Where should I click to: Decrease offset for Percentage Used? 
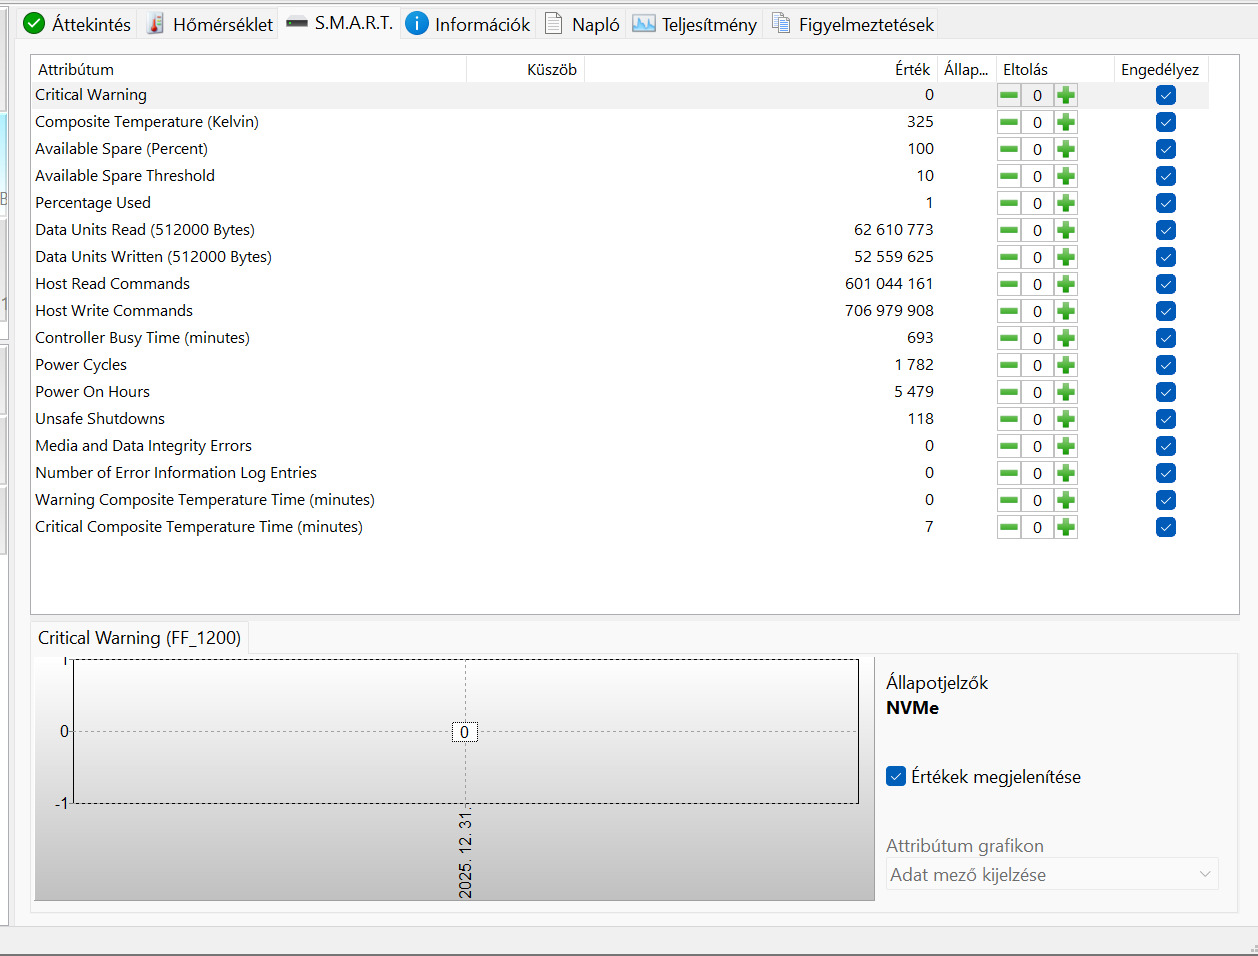[x=1009, y=203]
